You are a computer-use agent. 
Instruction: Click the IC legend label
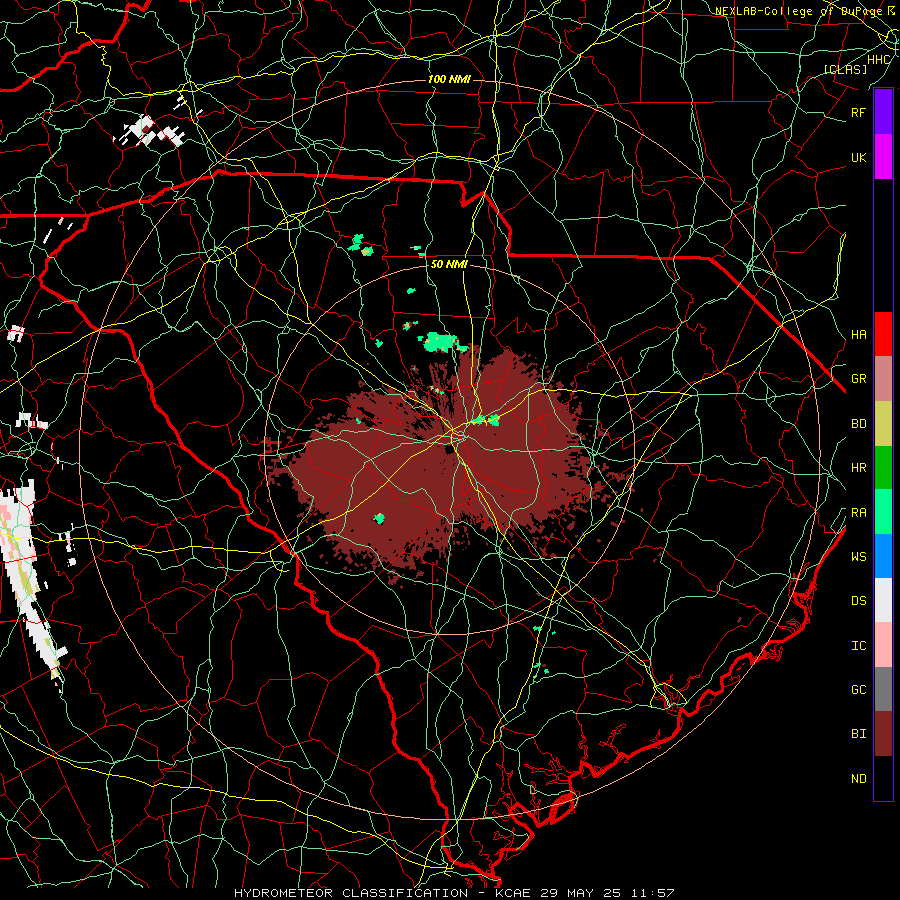(x=858, y=645)
